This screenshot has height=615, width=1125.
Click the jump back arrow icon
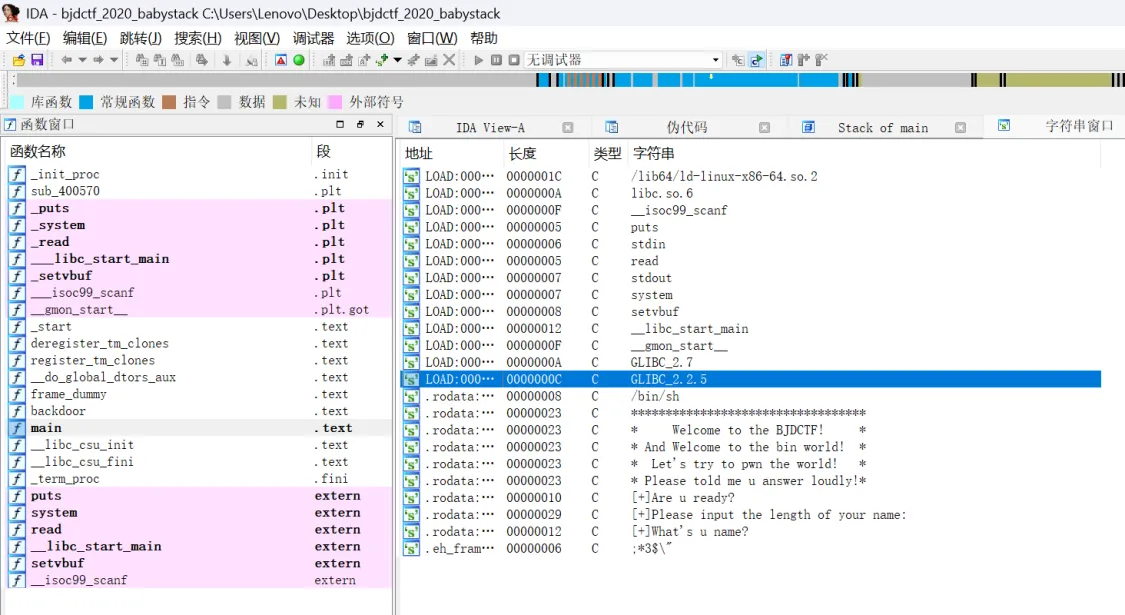point(67,60)
